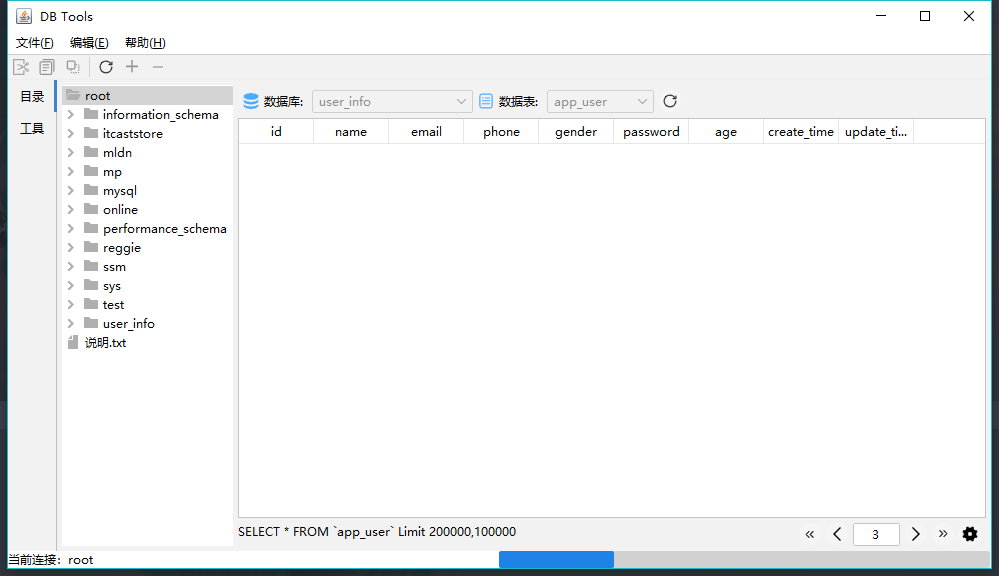Click the SELECT * FROM query text

pos(377,531)
